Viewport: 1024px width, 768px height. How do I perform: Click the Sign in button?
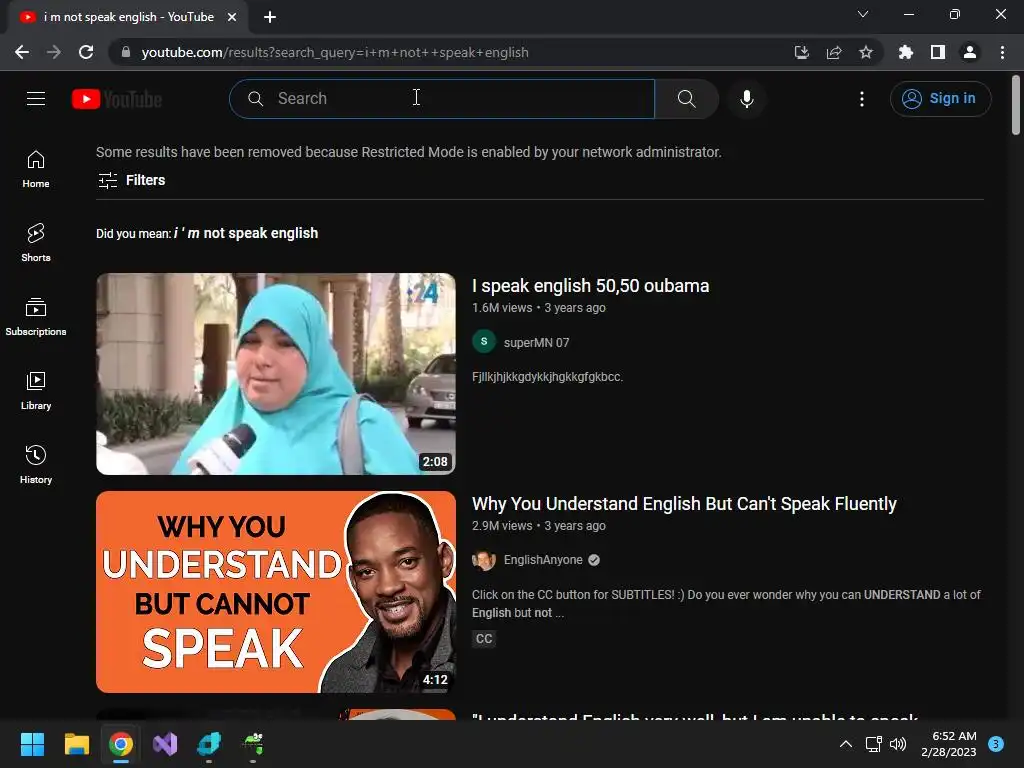pos(940,99)
